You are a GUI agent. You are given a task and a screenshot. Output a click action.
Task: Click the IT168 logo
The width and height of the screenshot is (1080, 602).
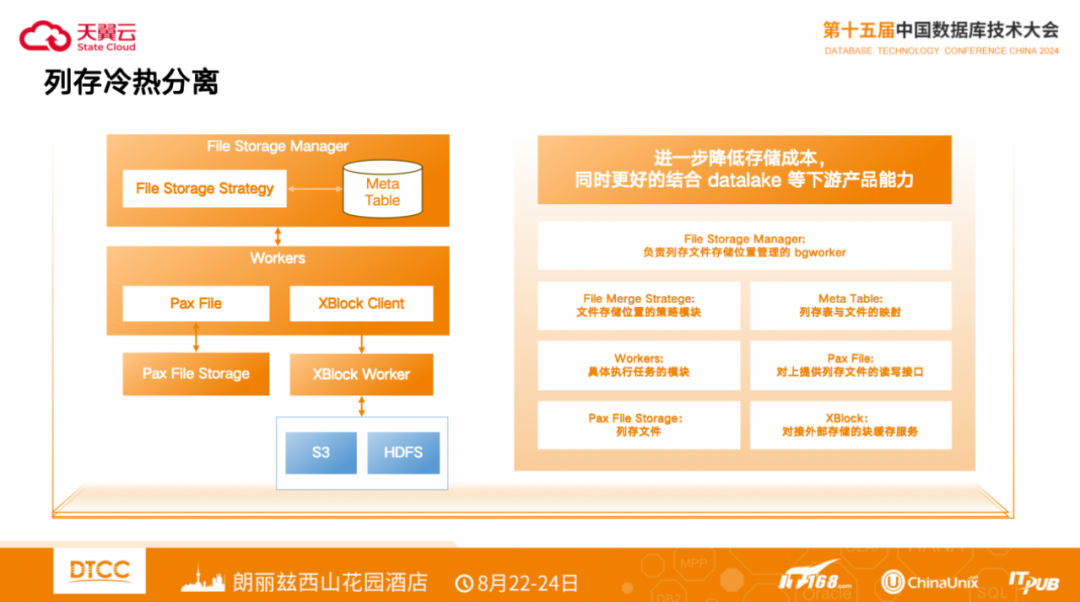[816, 577]
